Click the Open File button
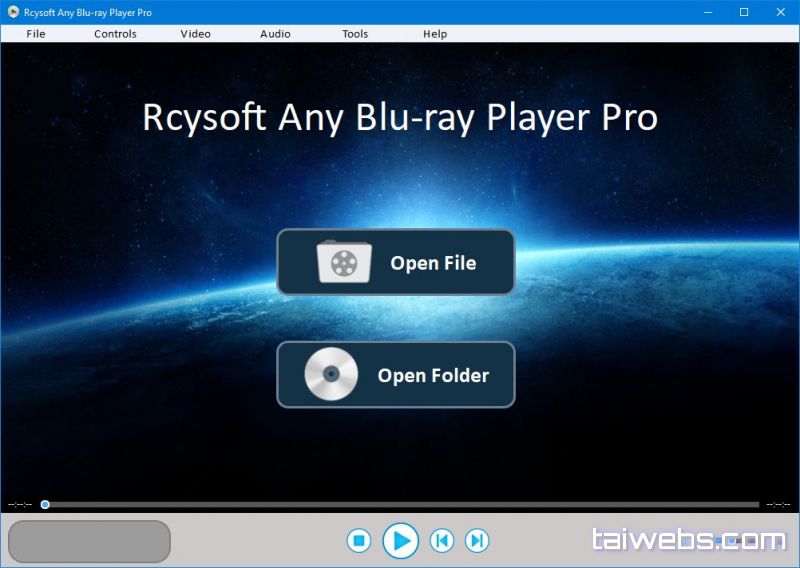The width and height of the screenshot is (800, 568). tap(396, 263)
